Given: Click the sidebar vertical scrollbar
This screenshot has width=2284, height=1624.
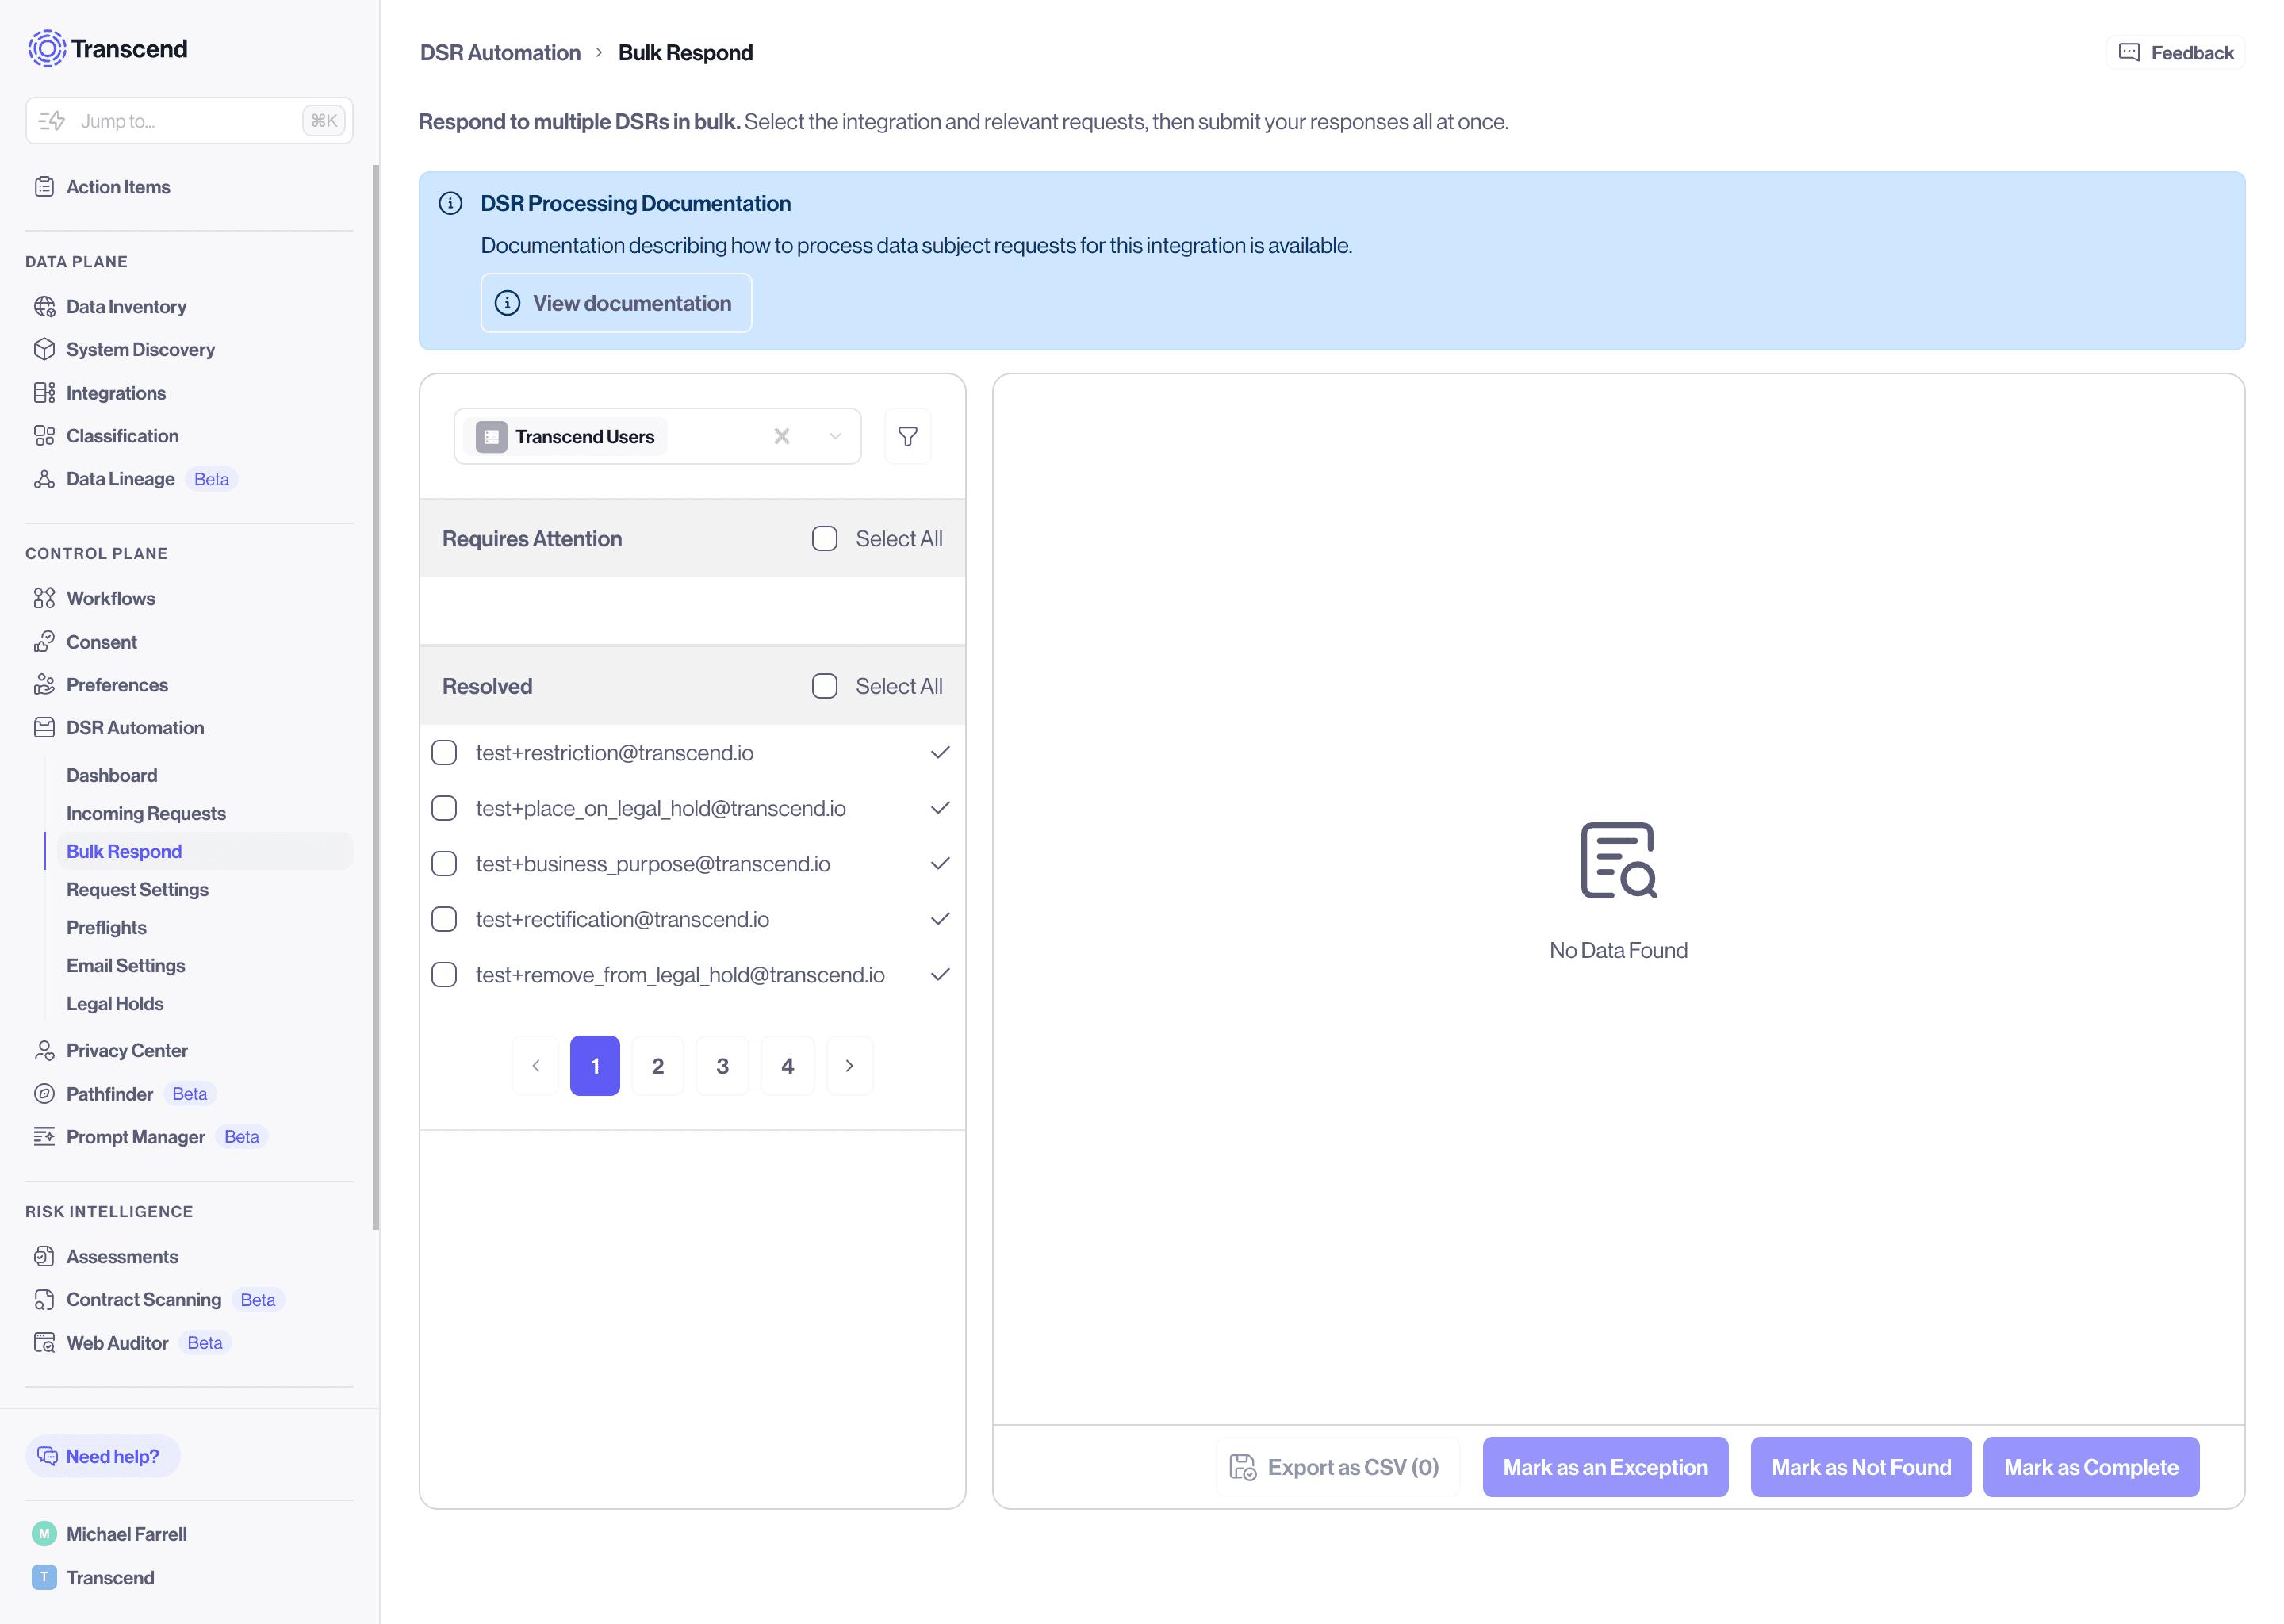Looking at the screenshot, I should coord(376,697).
